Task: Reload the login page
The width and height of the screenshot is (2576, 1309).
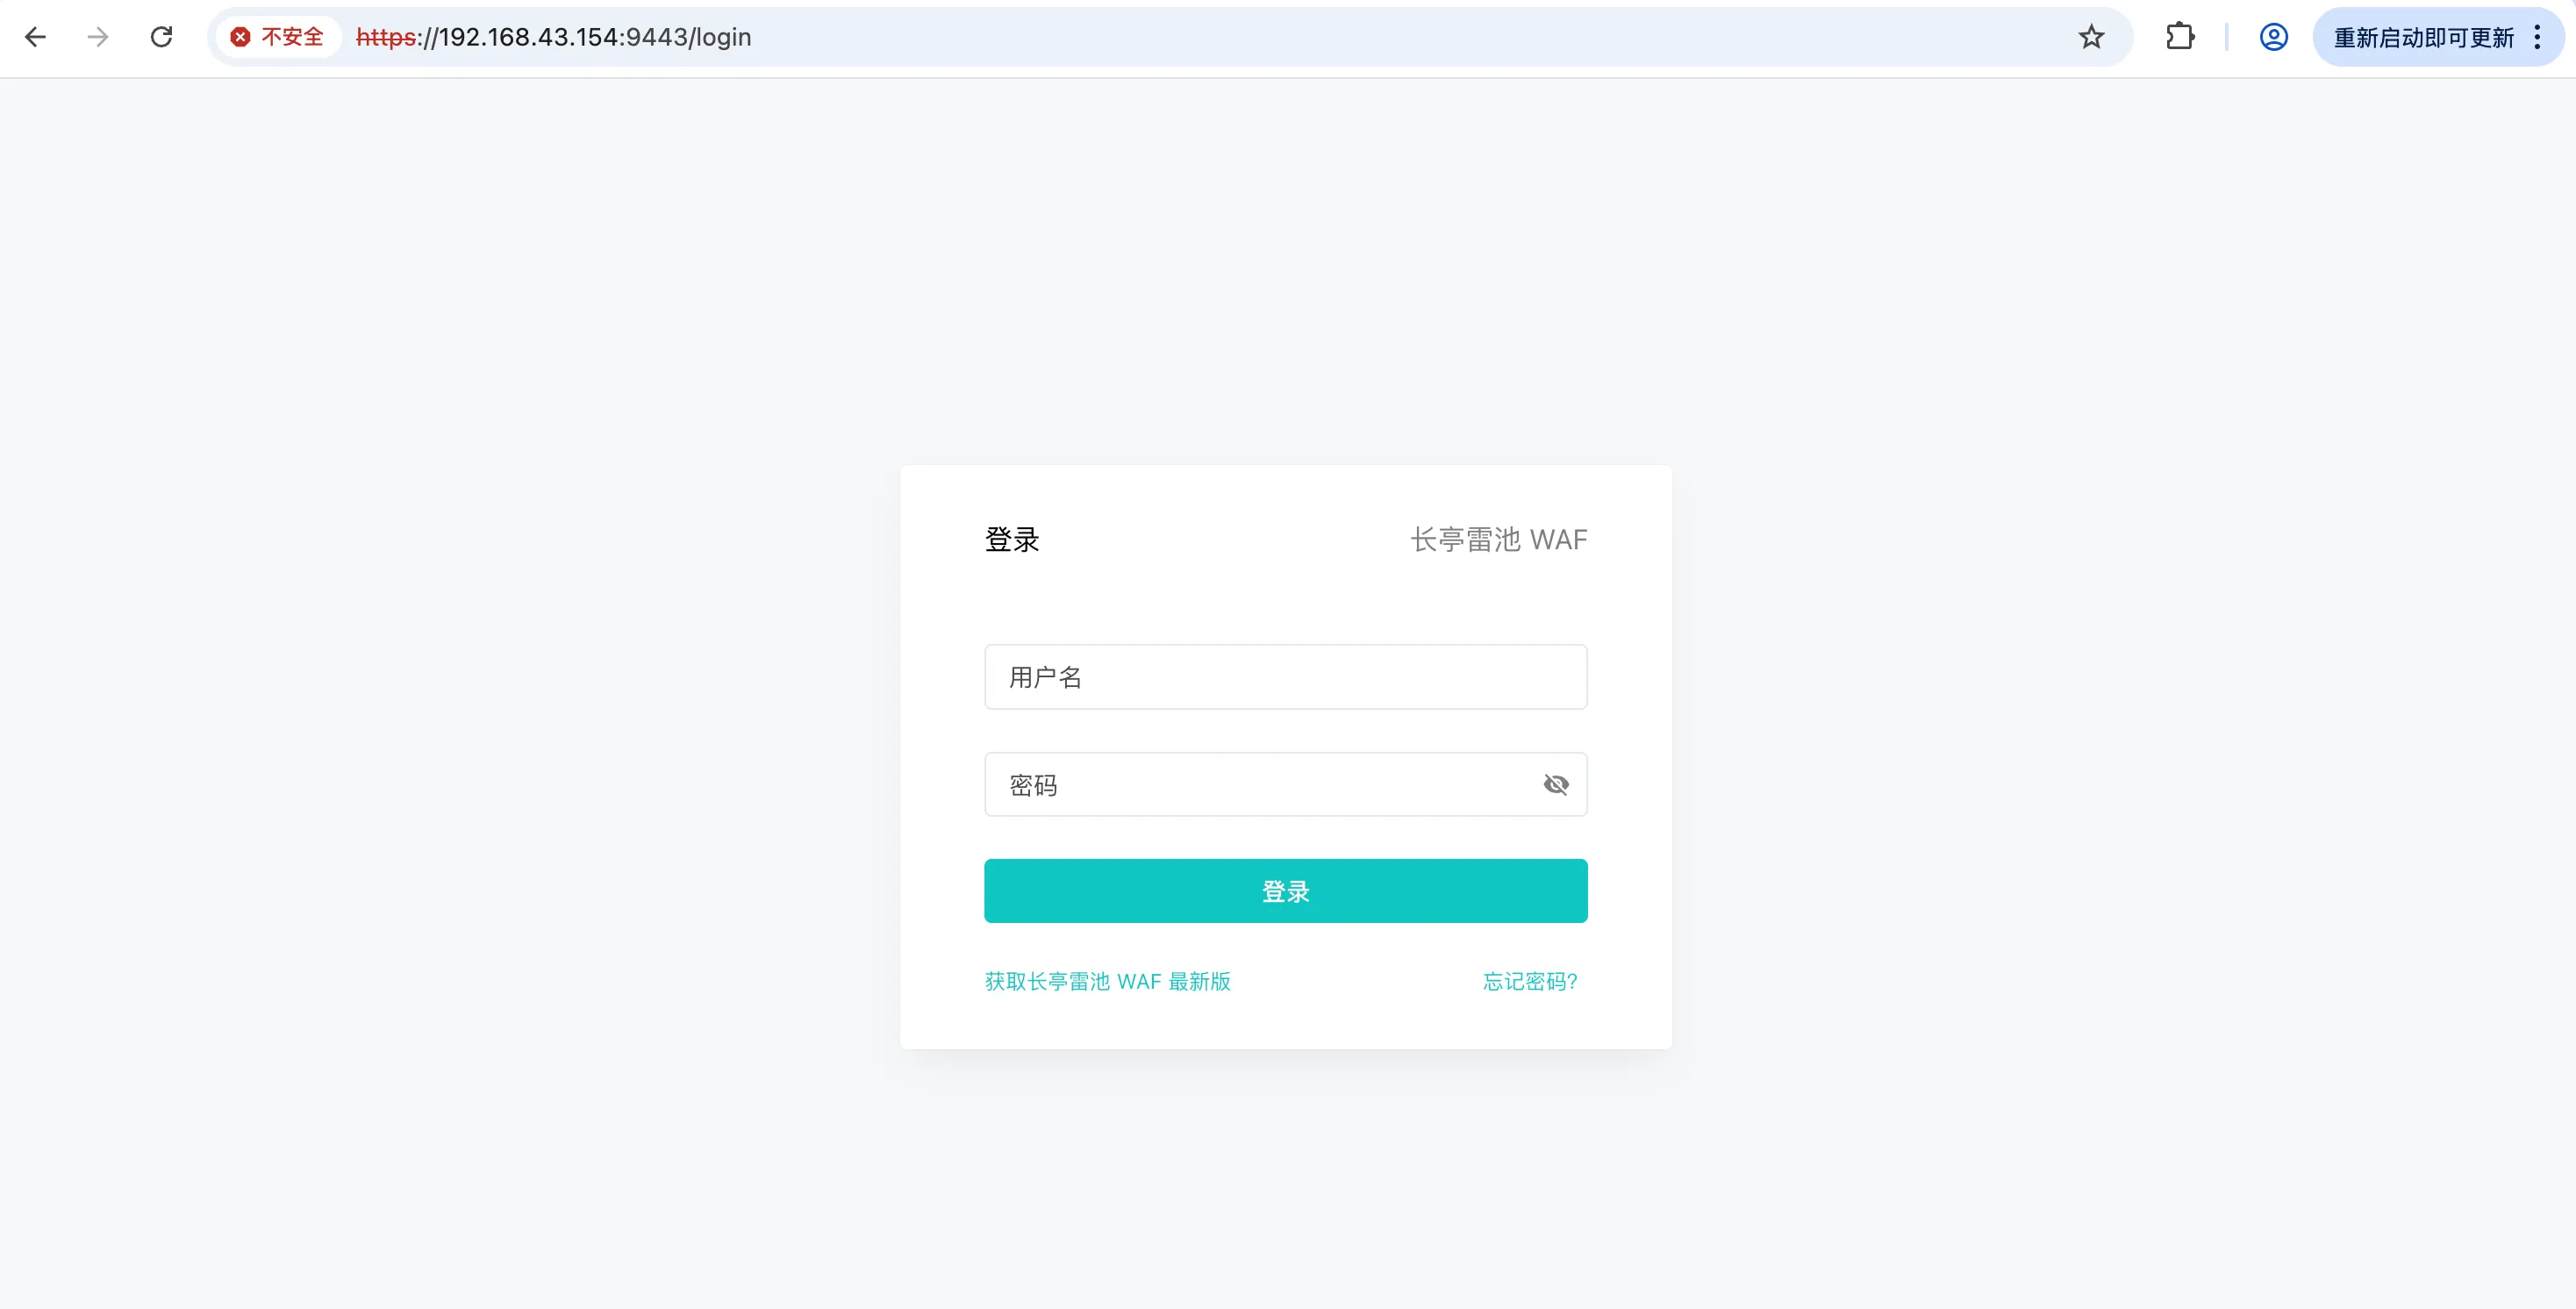Action: click(x=161, y=37)
